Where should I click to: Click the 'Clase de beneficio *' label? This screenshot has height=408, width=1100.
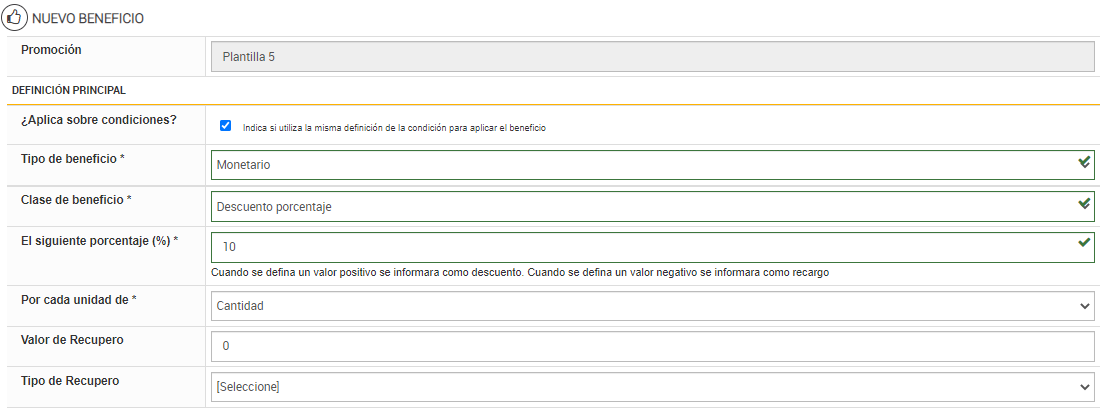pos(76,199)
